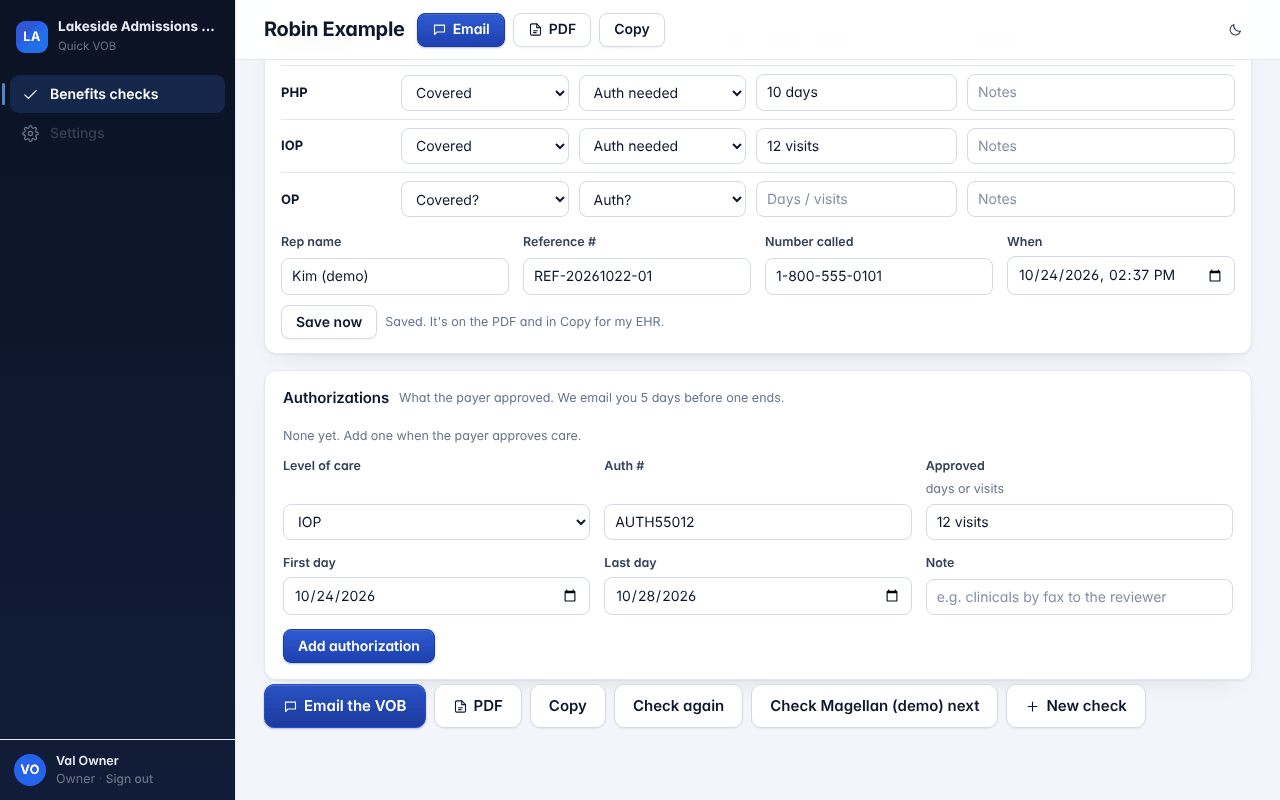Open Level of care dropdown
This screenshot has width=1280, height=800.
click(436, 522)
